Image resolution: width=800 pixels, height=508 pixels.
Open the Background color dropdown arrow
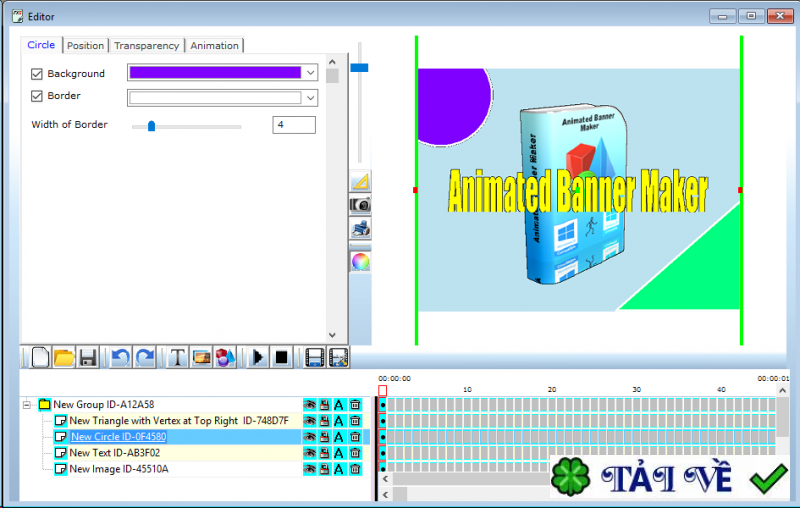(310, 73)
